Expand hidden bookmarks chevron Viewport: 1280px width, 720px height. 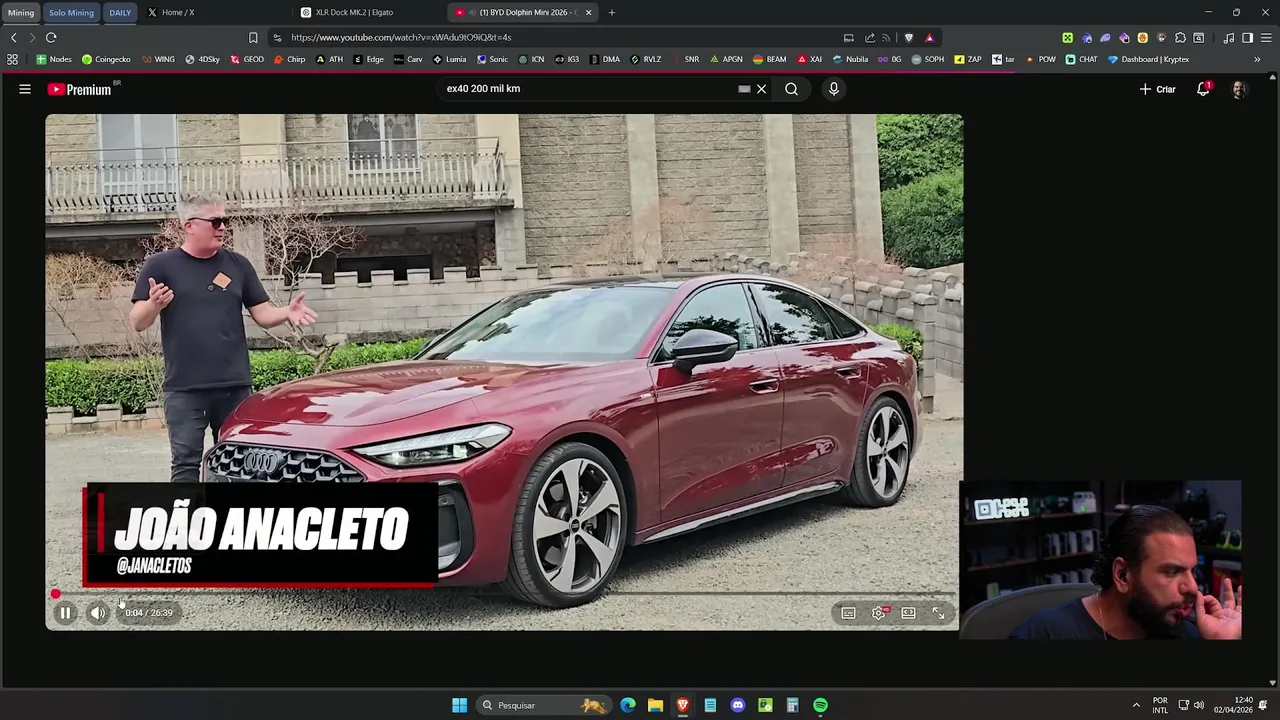pos(1257,59)
